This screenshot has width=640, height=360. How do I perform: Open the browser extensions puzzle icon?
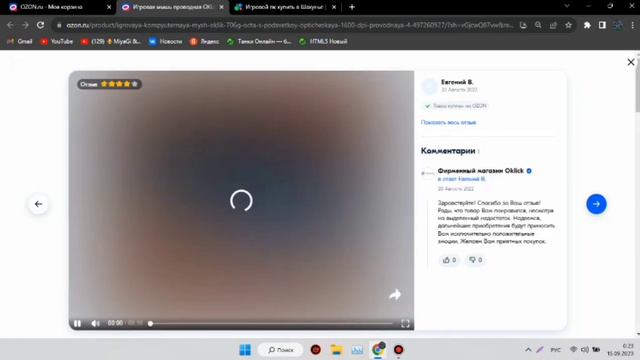587,25
